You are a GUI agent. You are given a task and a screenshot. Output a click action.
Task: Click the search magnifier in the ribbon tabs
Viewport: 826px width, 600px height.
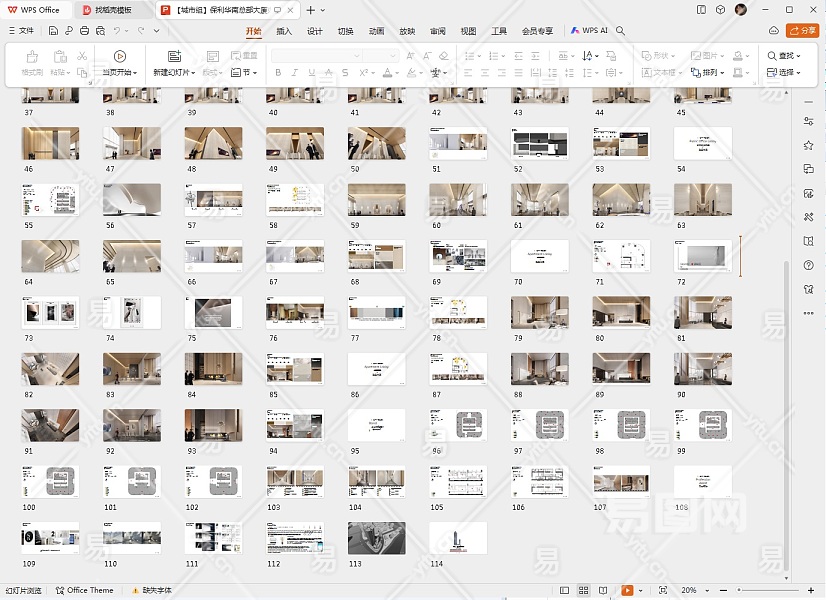621,31
